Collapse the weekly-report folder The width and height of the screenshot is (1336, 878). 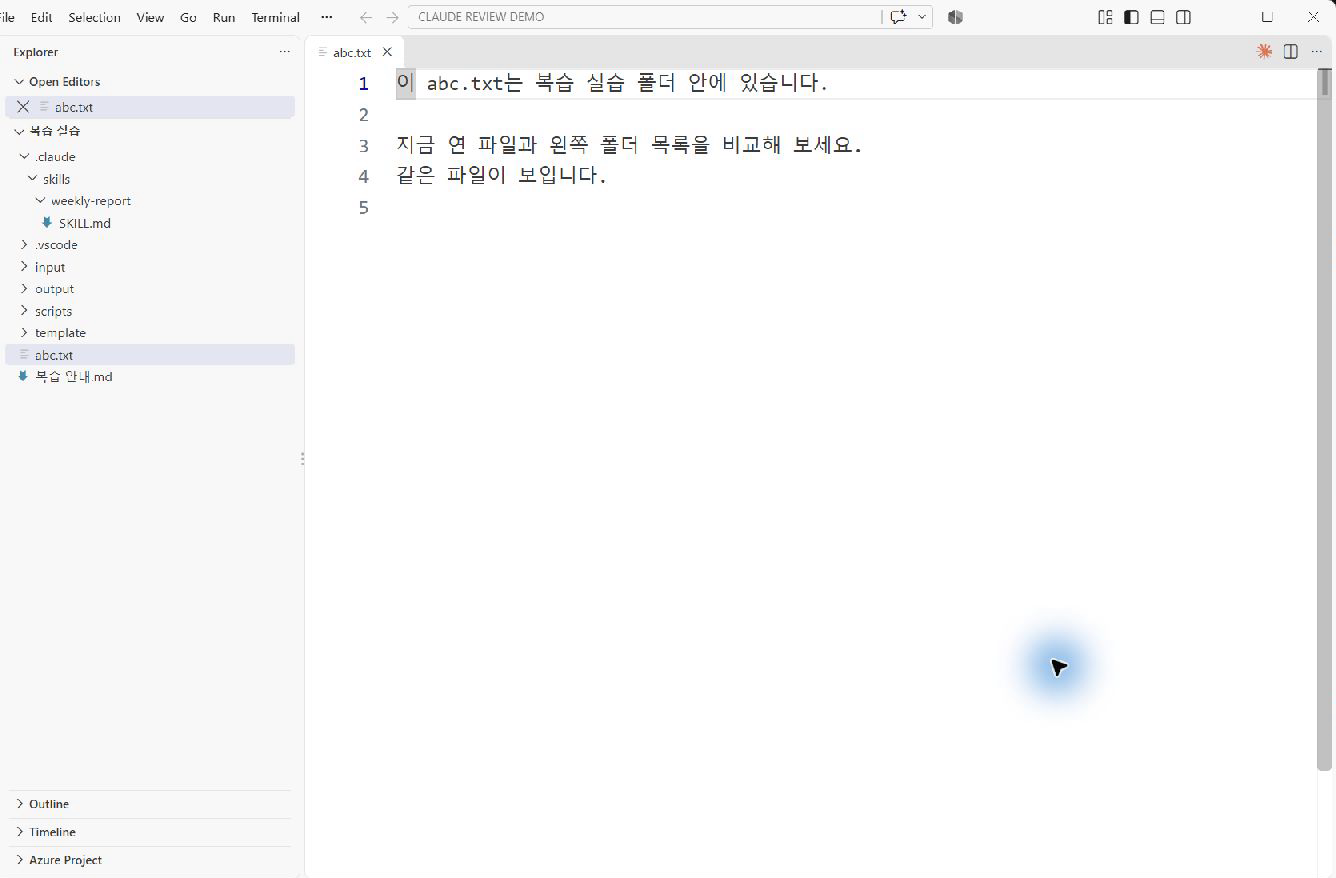tap(41, 201)
